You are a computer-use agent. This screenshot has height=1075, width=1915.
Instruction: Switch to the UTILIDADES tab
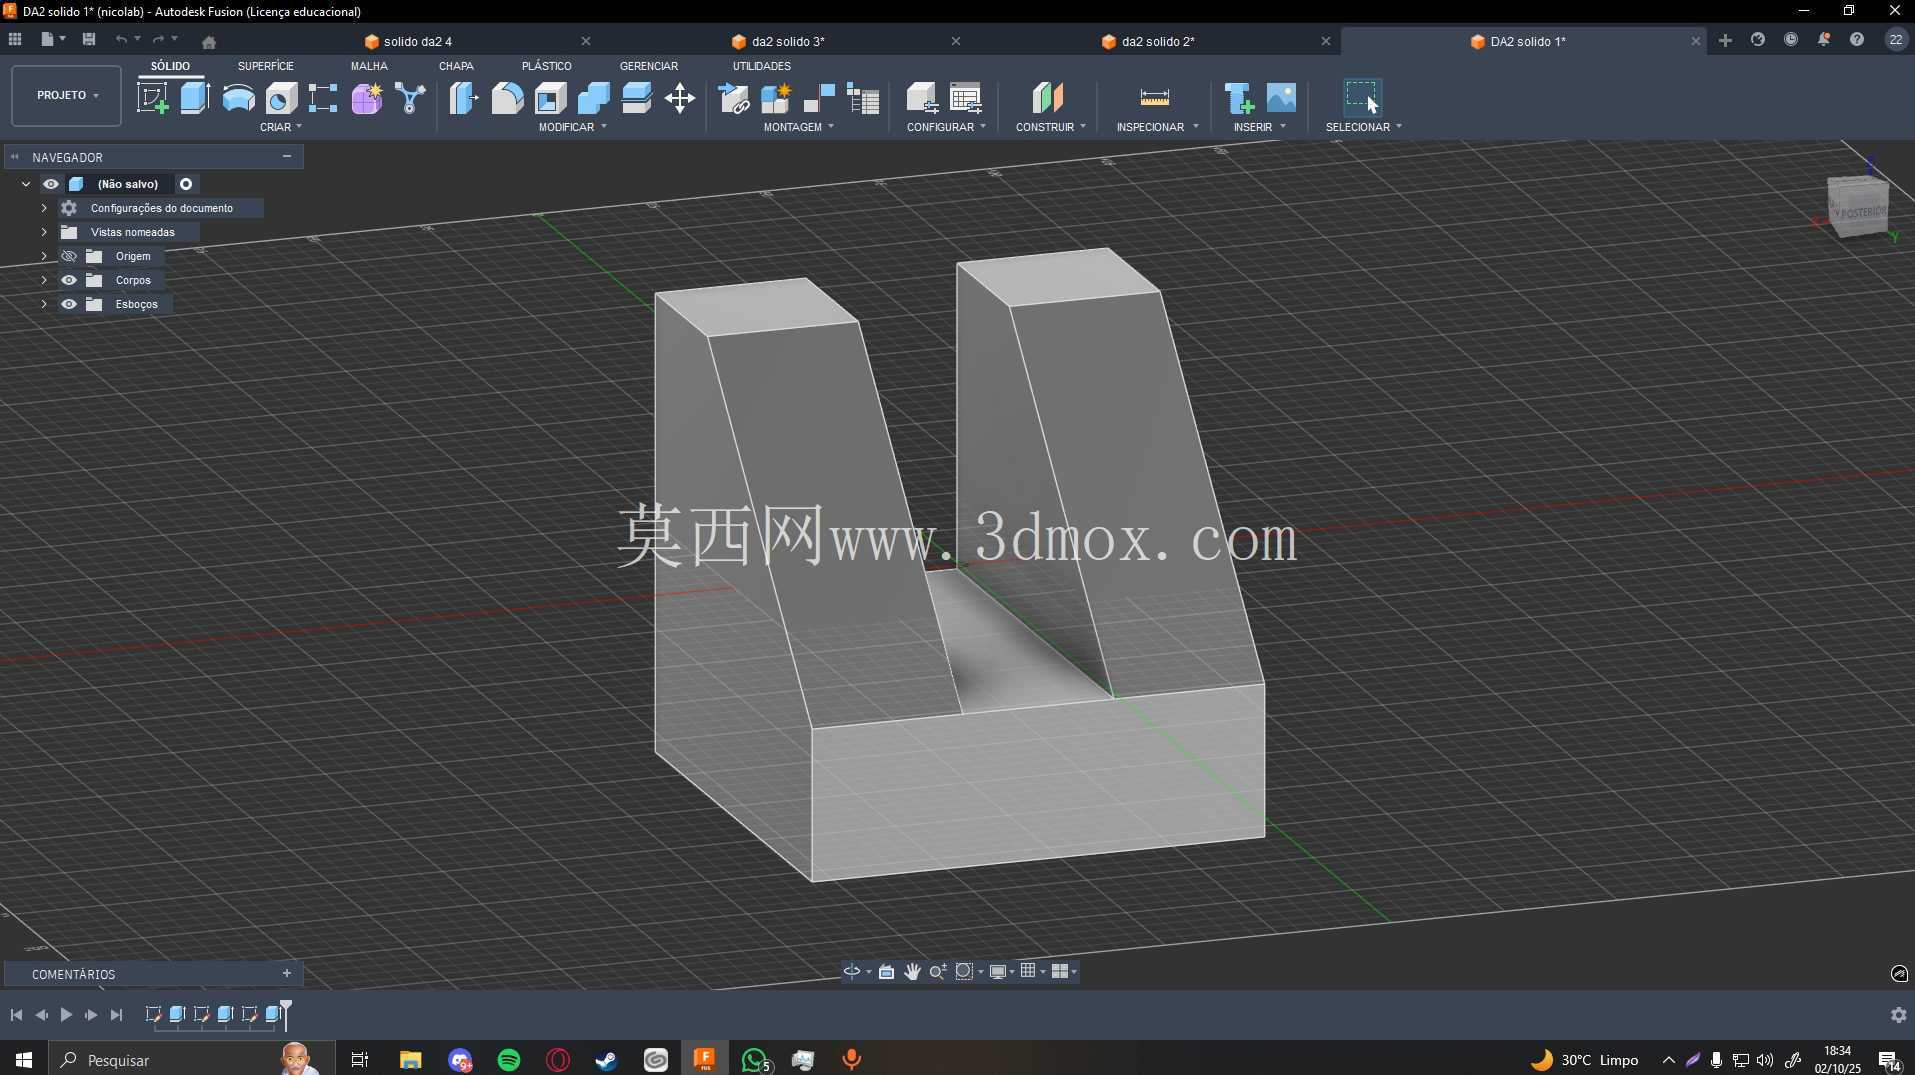click(x=762, y=66)
